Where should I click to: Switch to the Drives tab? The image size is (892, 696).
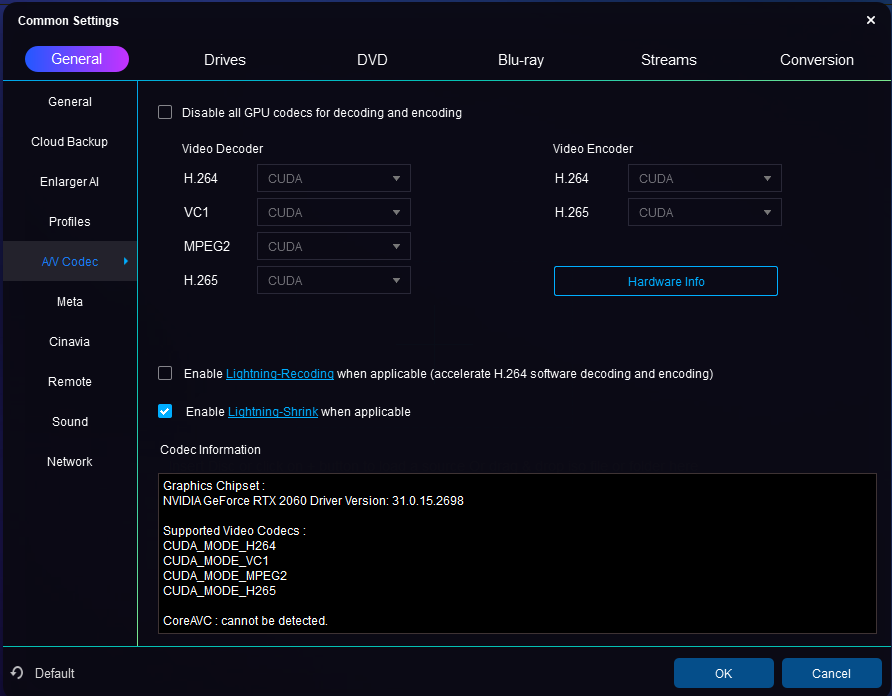[225, 60]
